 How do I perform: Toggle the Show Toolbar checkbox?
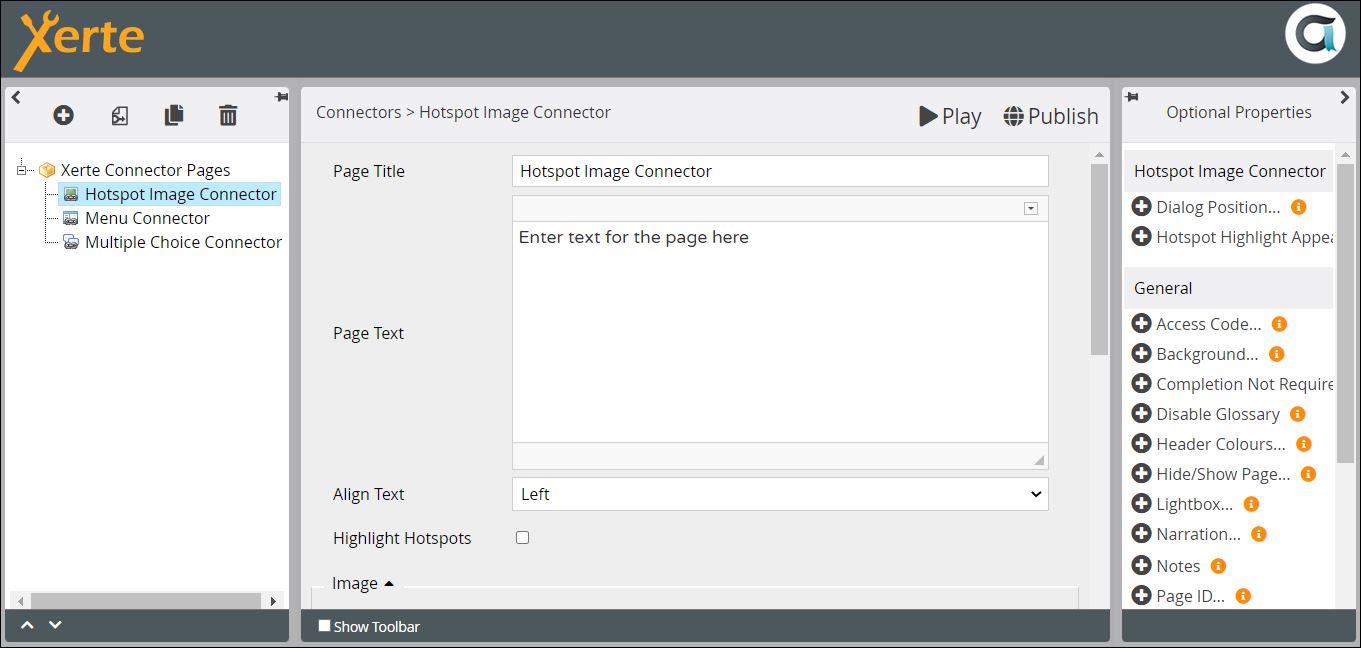324,626
